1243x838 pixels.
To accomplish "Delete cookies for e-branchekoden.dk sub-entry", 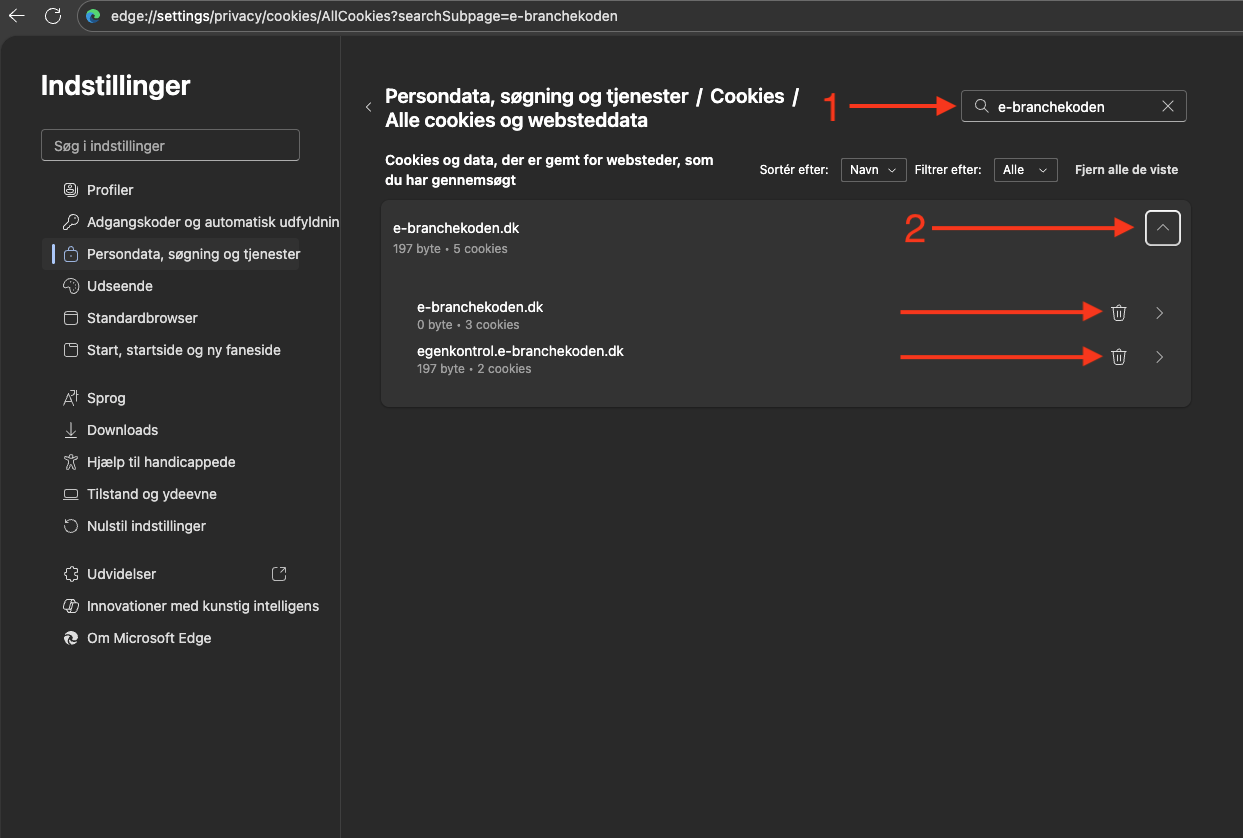I will [1118, 313].
